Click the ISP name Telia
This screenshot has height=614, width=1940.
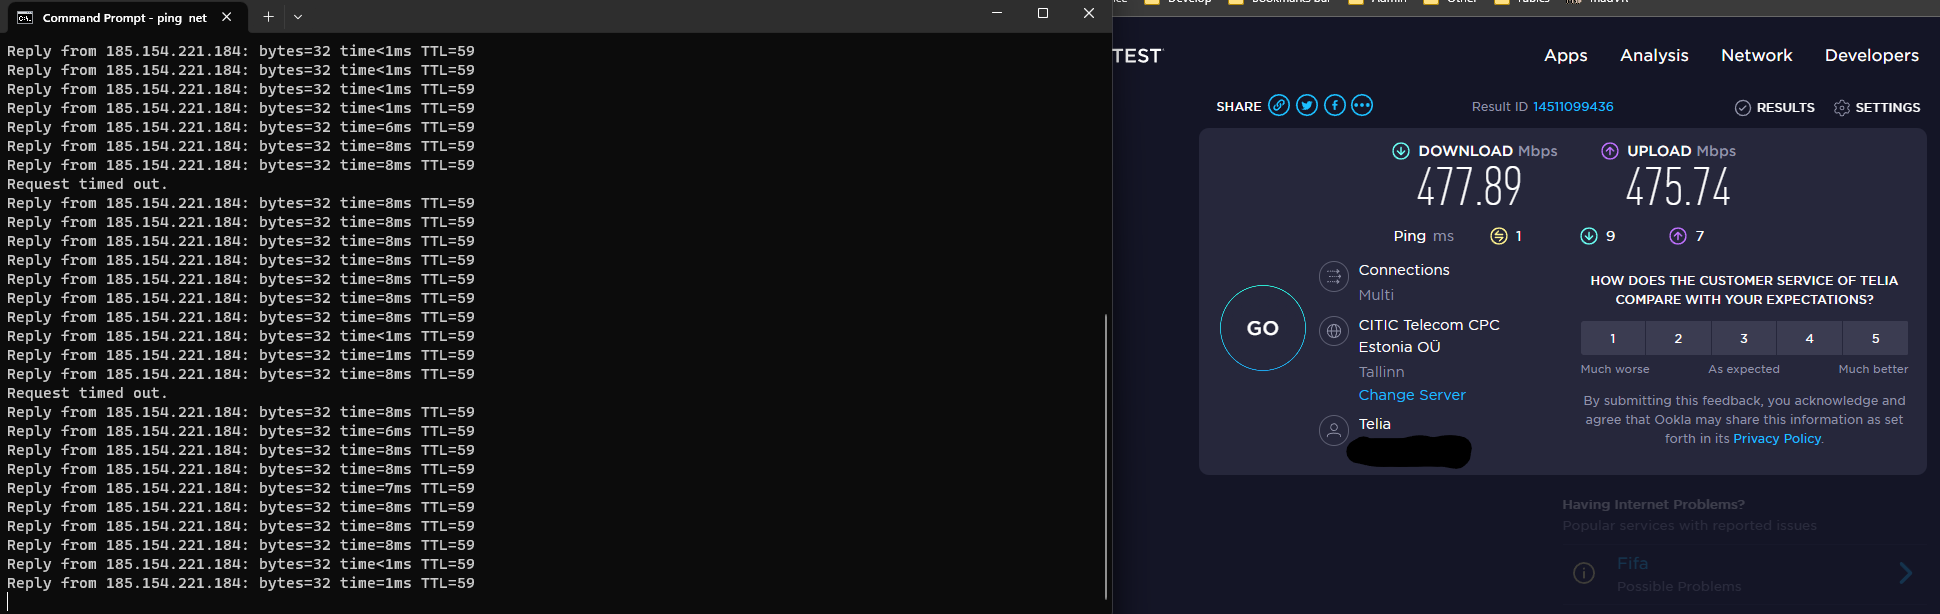(x=1374, y=424)
